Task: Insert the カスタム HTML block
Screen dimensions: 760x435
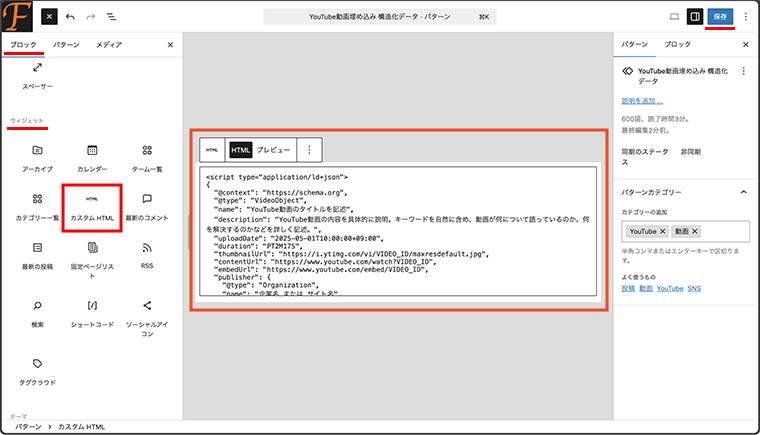Action: 92,208
